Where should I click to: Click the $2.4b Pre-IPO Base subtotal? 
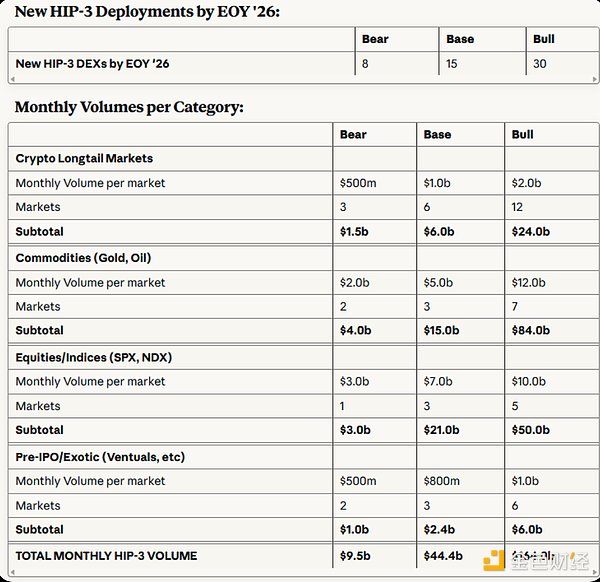click(x=440, y=530)
